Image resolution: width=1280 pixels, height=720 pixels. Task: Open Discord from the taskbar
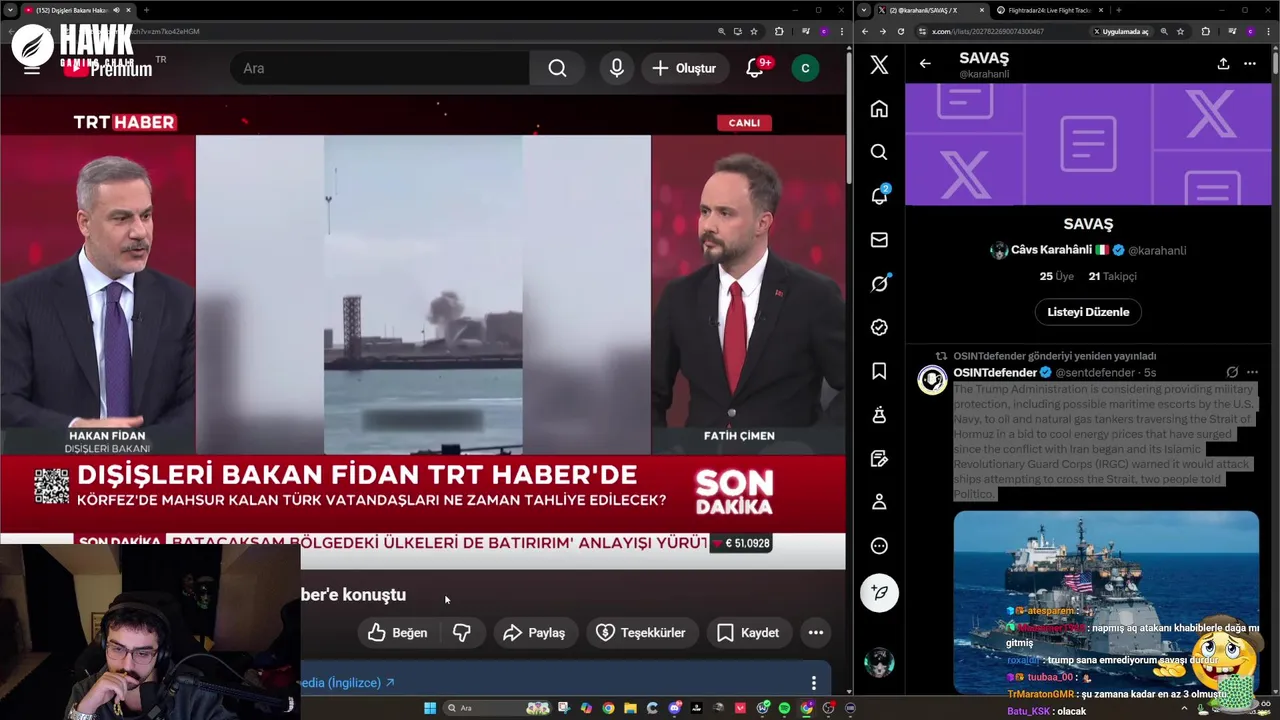tap(675, 708)
